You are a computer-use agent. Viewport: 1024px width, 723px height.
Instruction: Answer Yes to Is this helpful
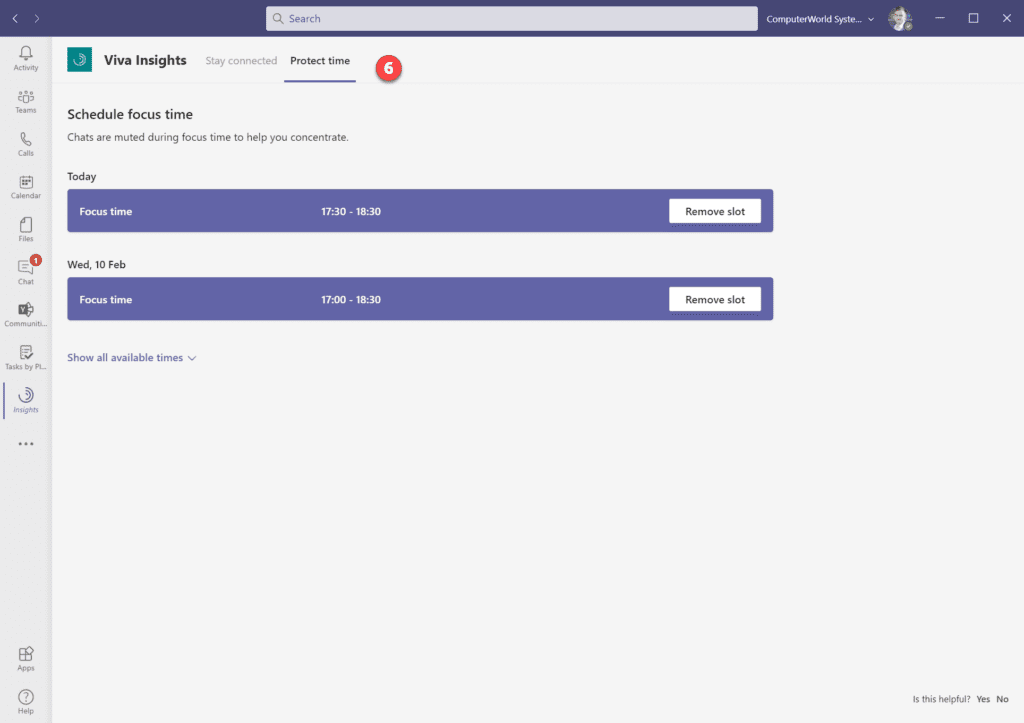point(983,699)
